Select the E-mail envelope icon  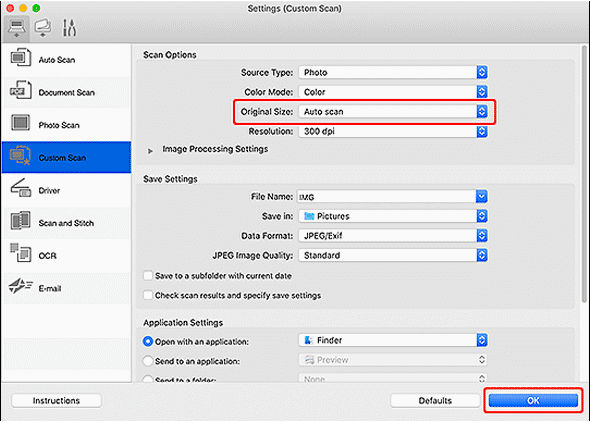21,286
